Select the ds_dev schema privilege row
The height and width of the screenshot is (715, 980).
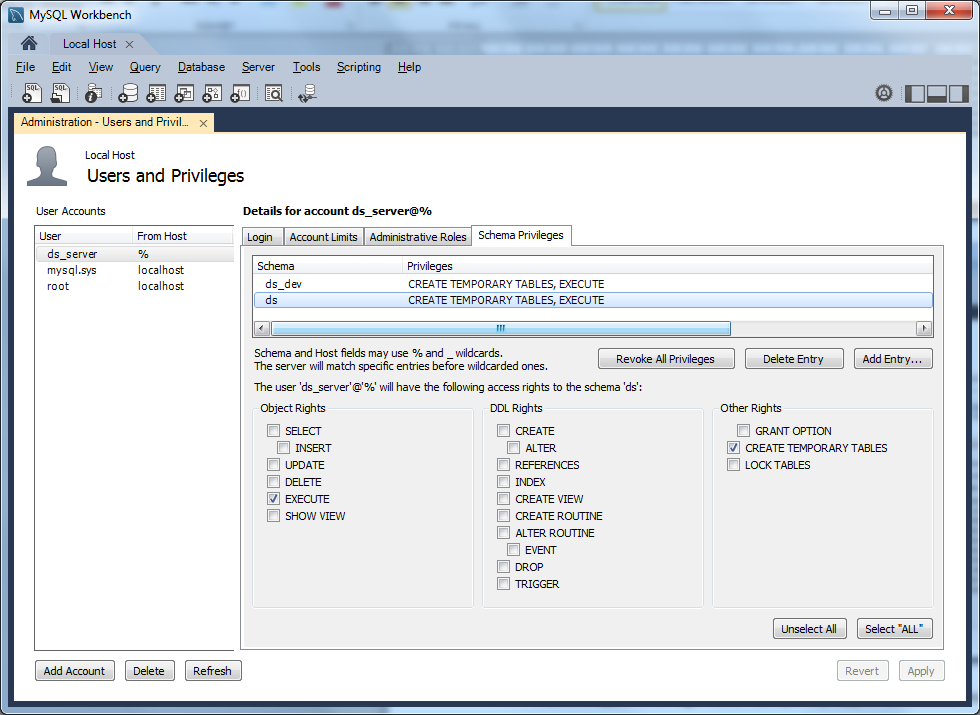(x=592, y=284)
